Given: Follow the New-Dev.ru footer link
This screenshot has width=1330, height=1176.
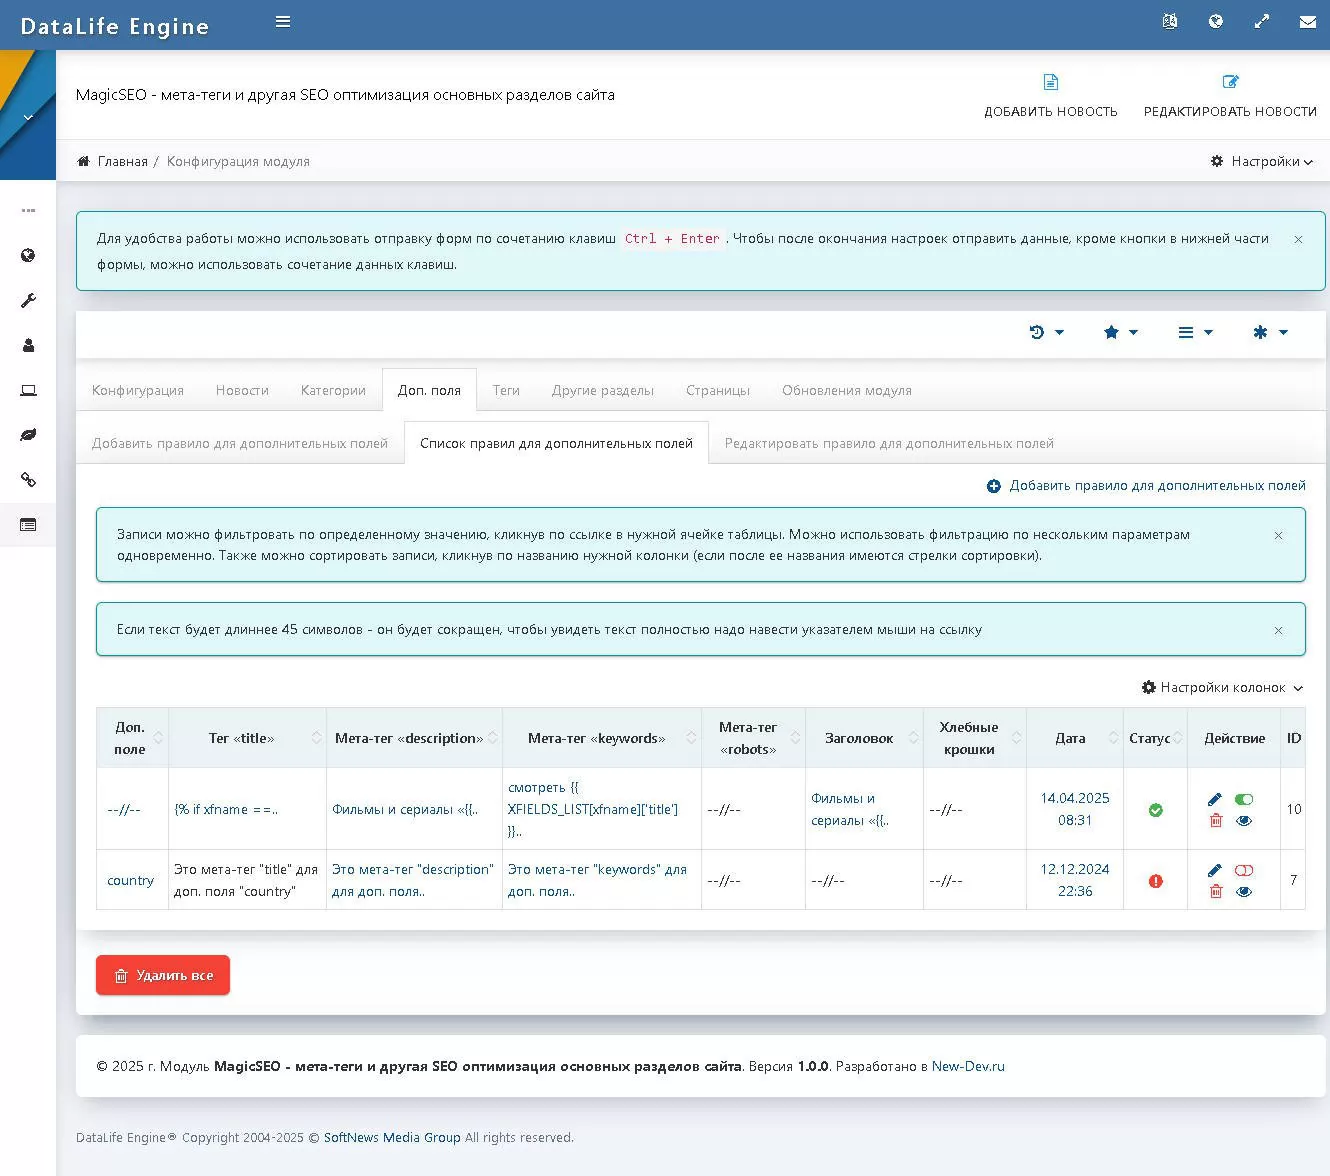Looking at the screenshot, I should 968,1066.
